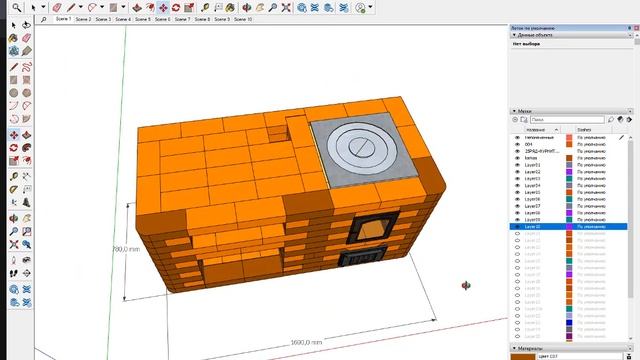Screen dimensions: 640x360
Task: Select the Position Camera tool in left toolbar
Action: click(x=13, y=260)
